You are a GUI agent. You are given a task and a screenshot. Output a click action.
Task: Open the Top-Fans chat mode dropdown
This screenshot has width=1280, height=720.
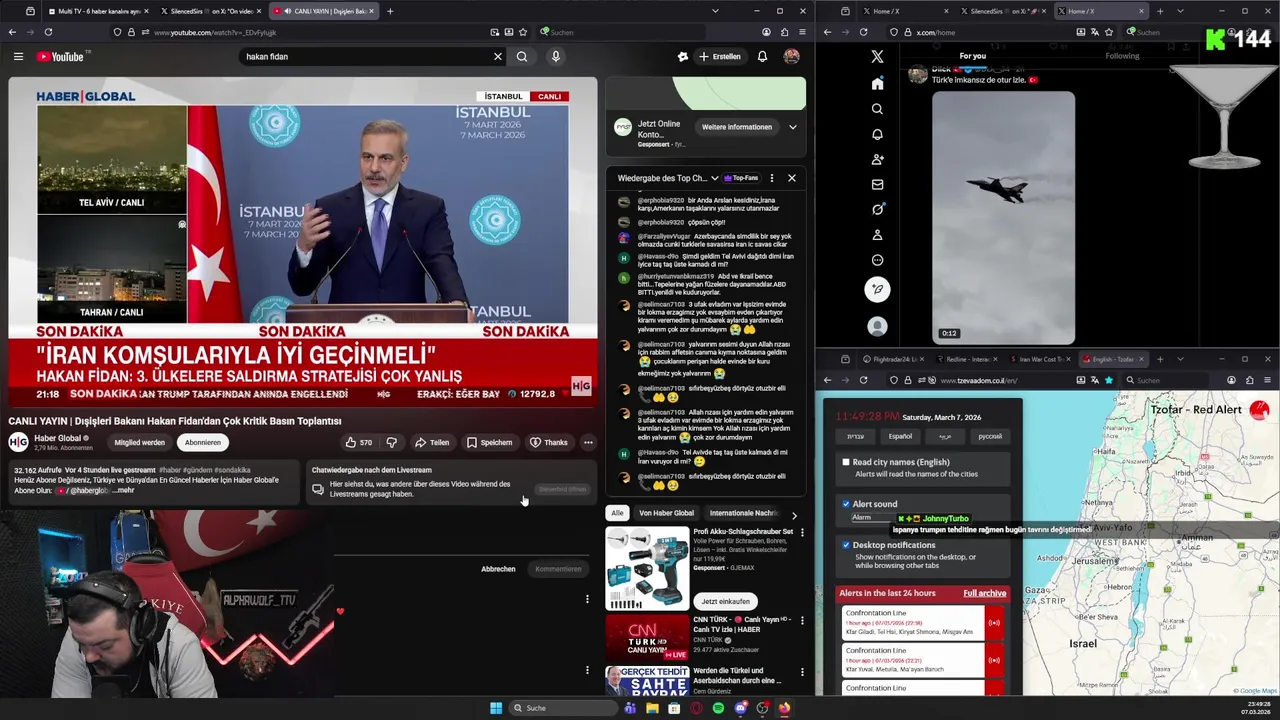point(741,178)
